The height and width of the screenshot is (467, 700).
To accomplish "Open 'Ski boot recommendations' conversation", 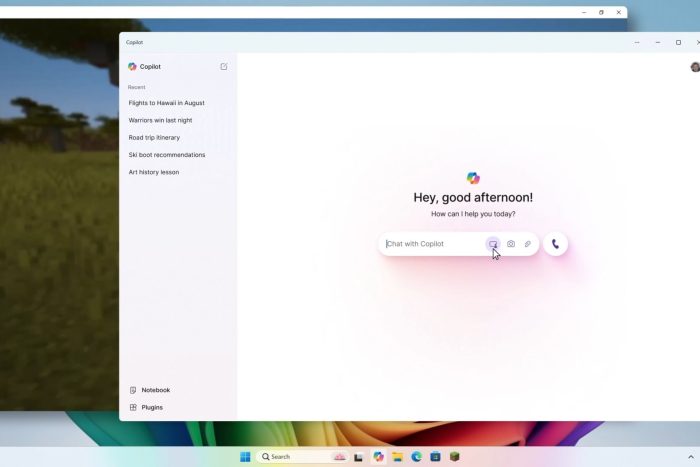I will [167, 154].
